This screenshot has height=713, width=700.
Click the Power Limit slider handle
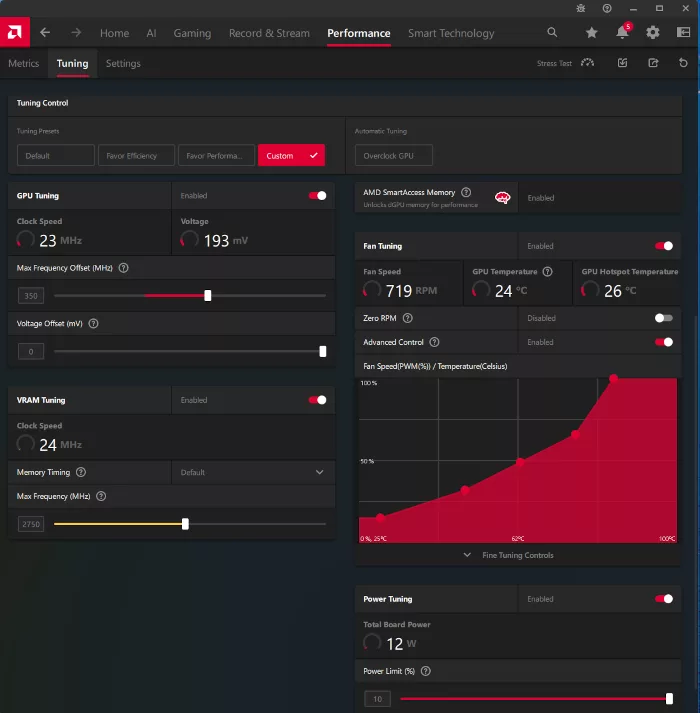pos(669,698)
